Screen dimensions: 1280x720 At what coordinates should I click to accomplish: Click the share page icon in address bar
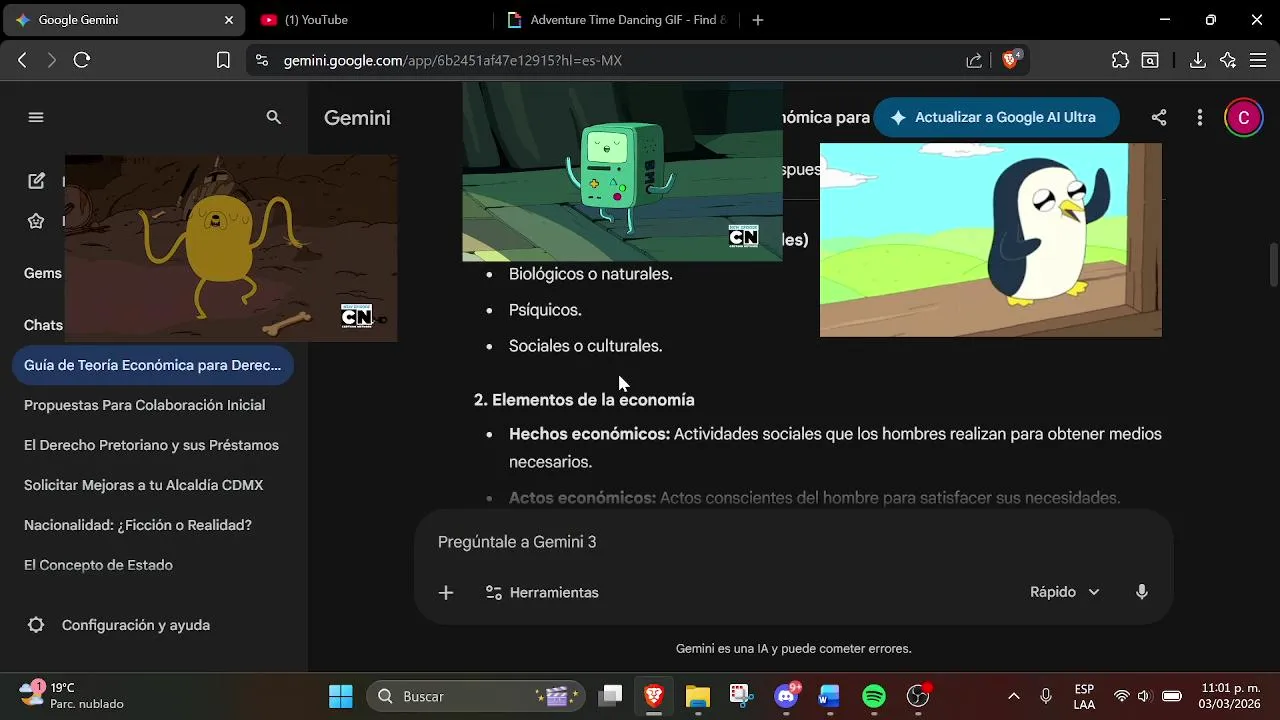point(974,60)
